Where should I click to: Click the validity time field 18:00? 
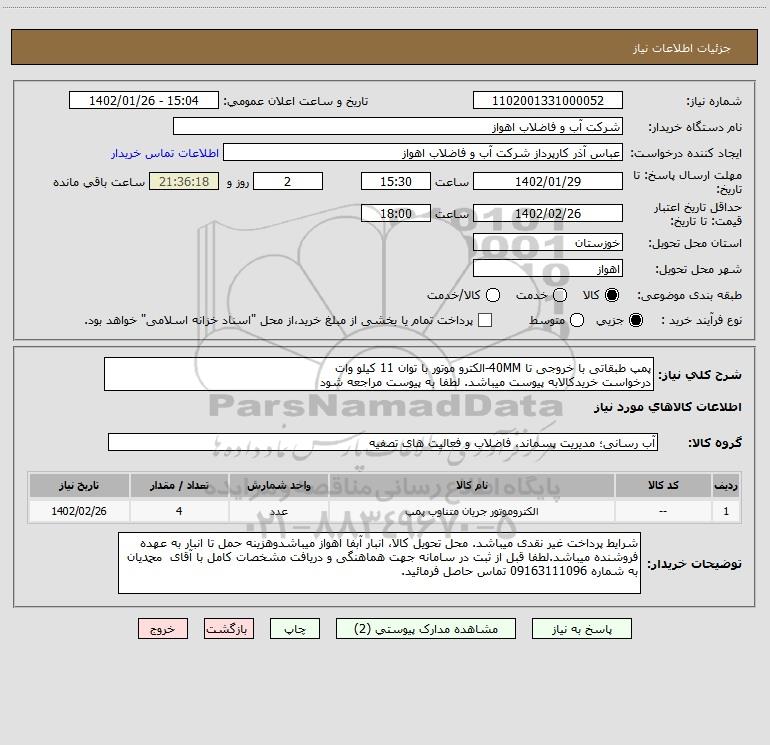pos(396,214)
